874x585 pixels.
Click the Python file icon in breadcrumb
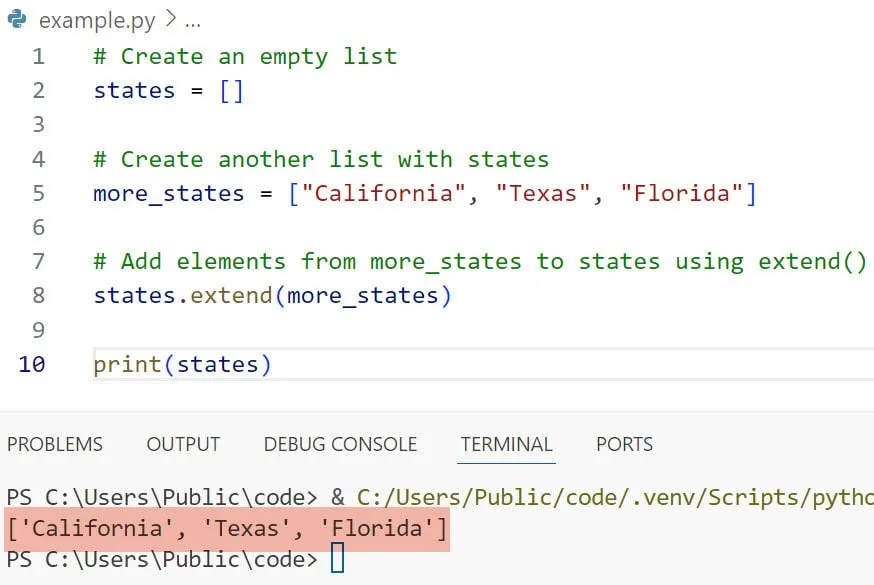(x=17, y=19)
